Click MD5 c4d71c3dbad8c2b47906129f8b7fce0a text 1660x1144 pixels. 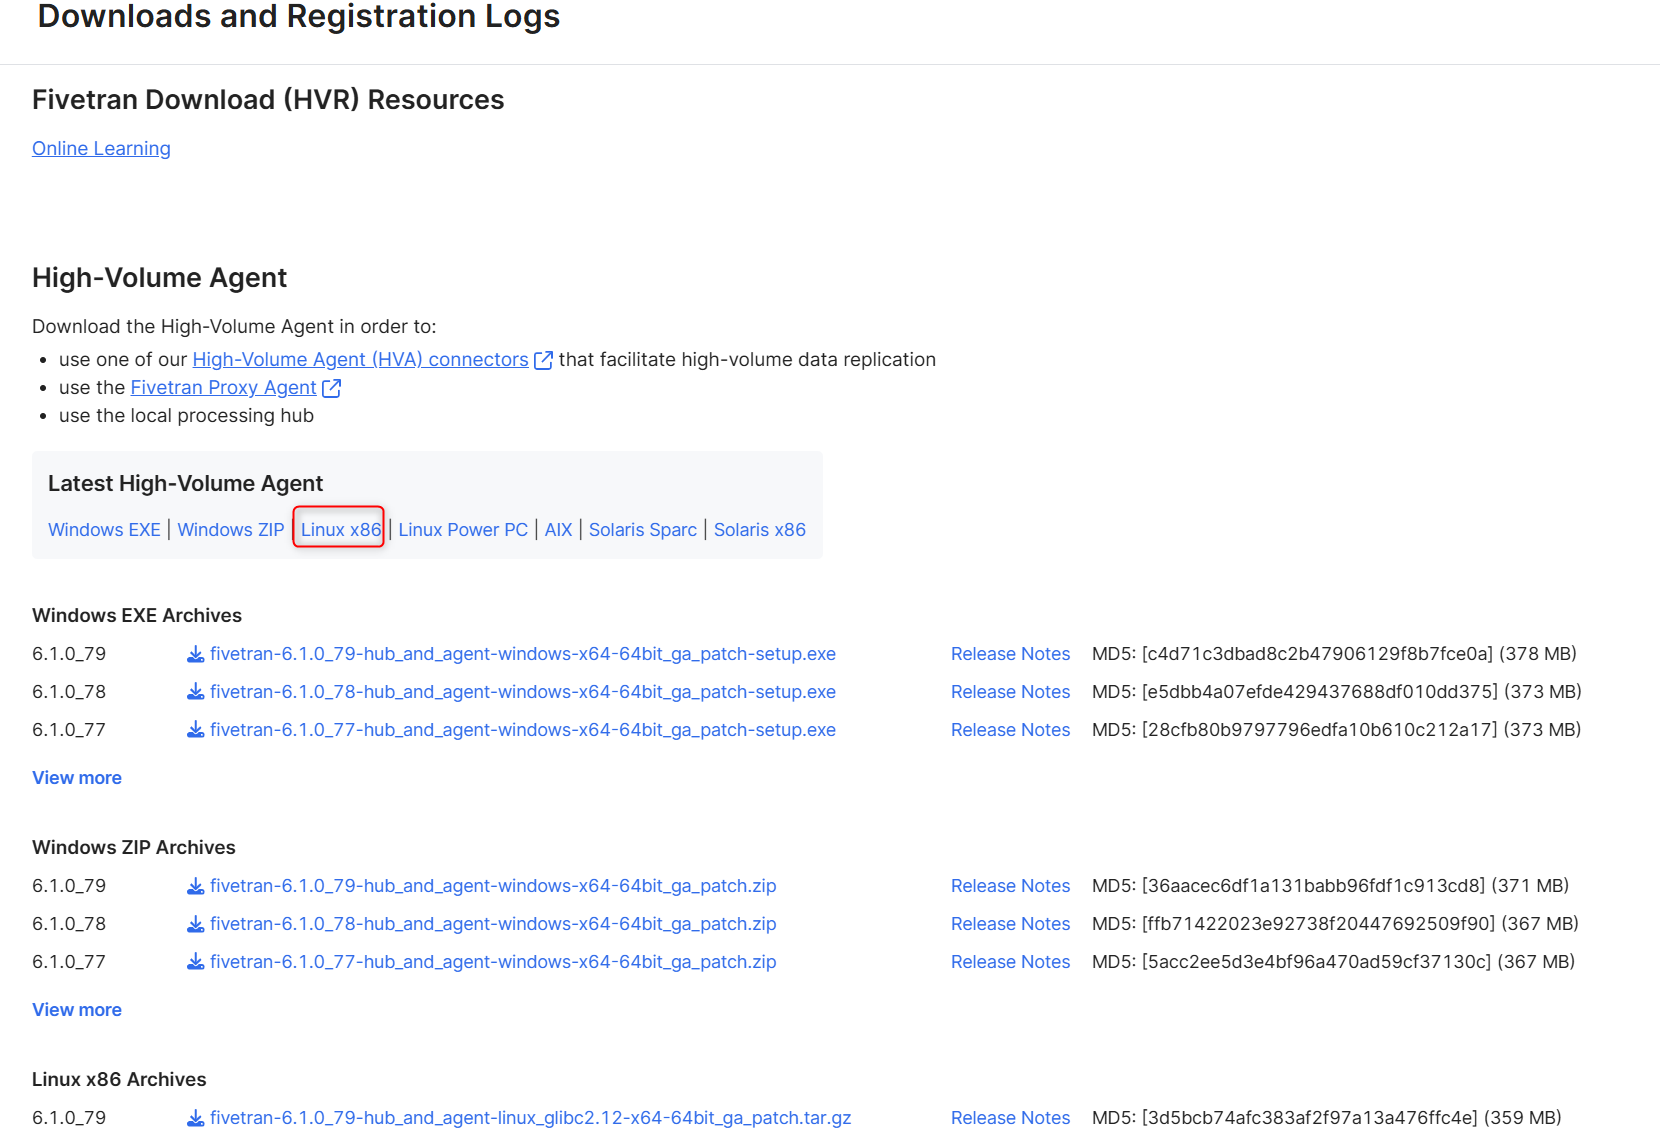(1334, 654)
